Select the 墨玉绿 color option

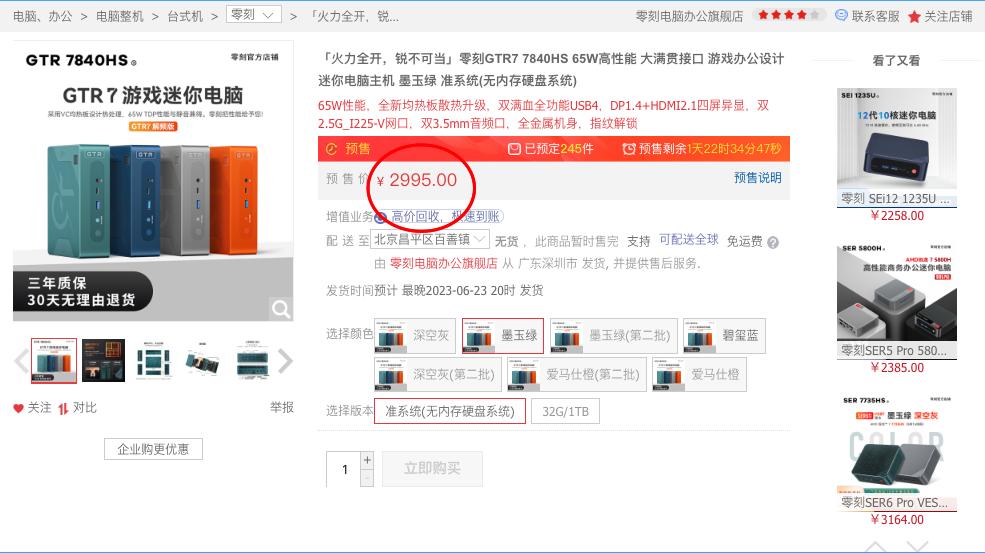point(503,336)
